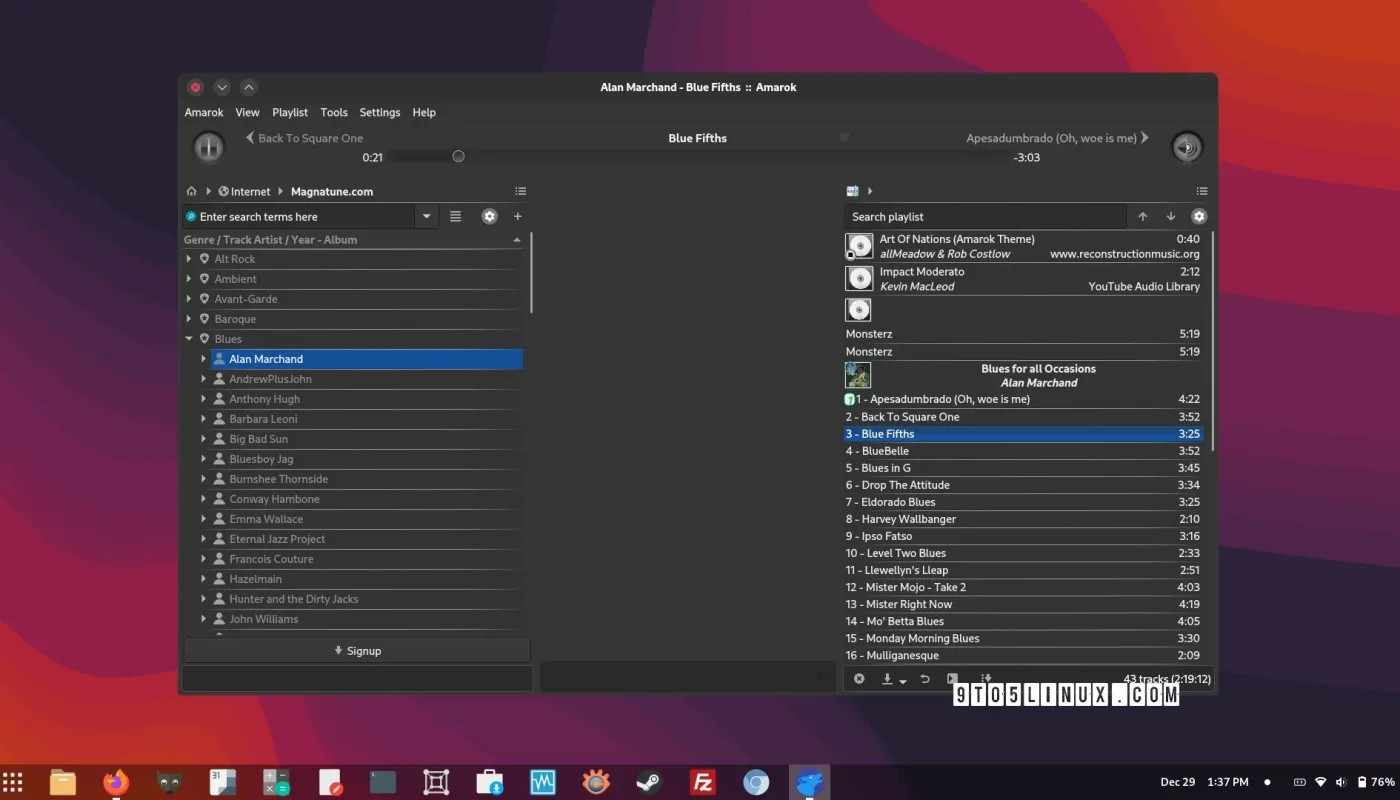Viewport: 1400px width, 800px height.
Task: Click the home icon in the breadcrumb
Action: (191, 191)
